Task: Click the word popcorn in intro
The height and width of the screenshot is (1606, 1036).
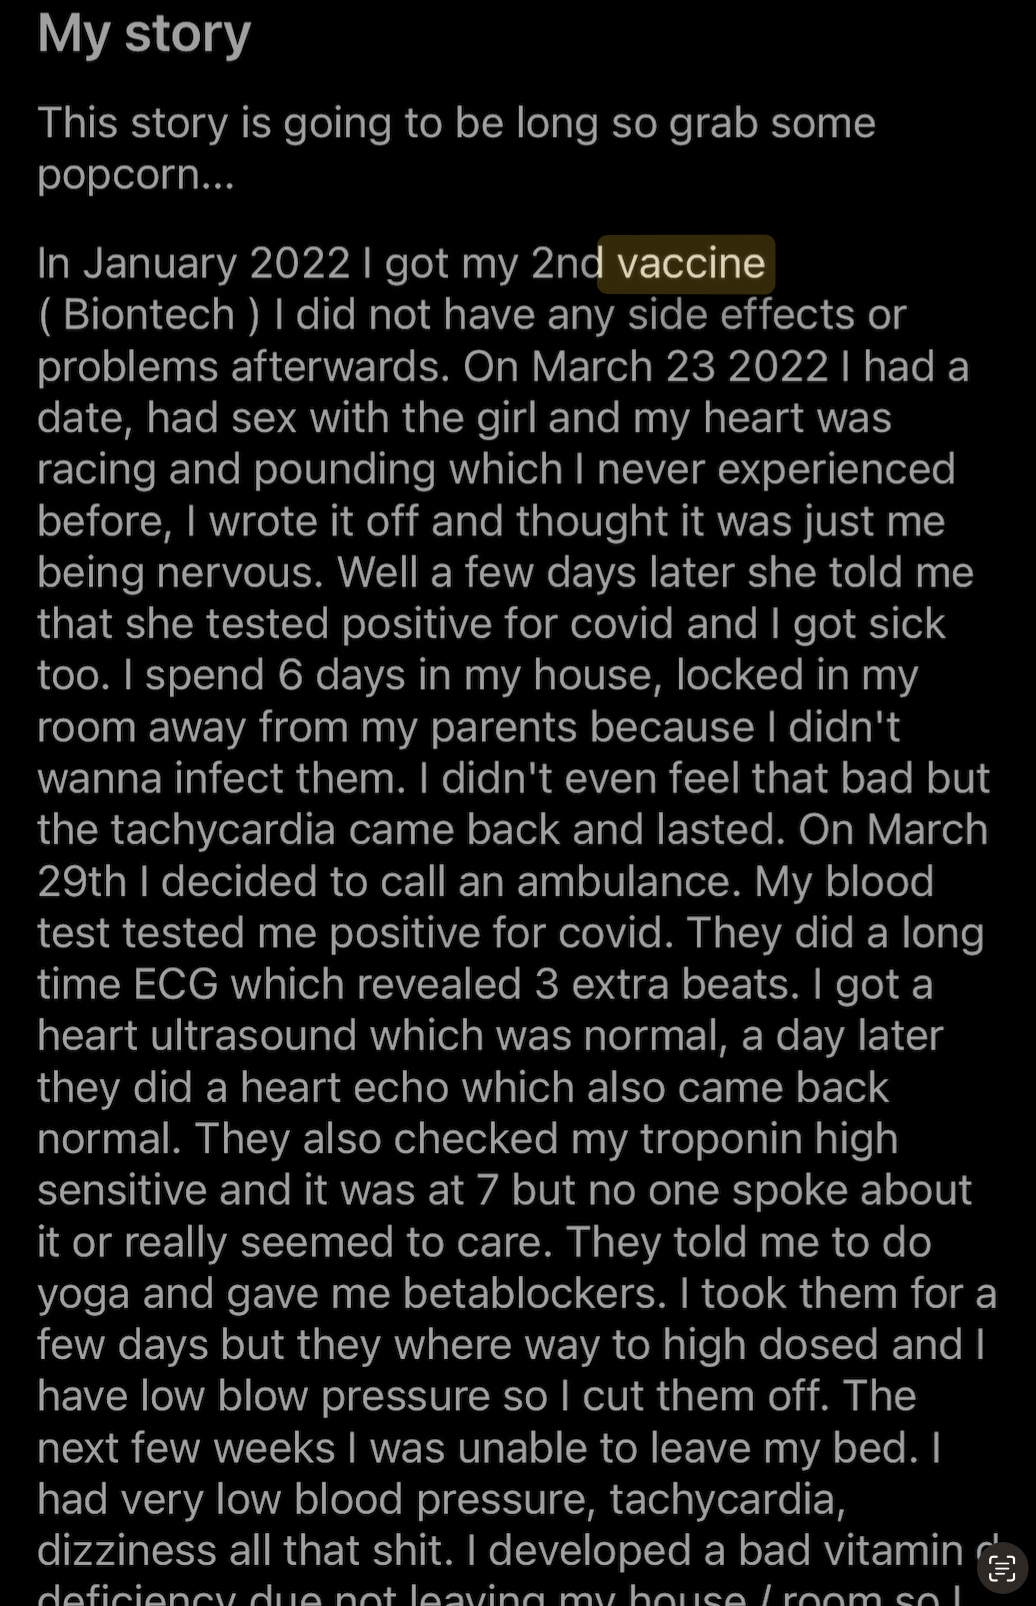Action: [x=122, y=176]
